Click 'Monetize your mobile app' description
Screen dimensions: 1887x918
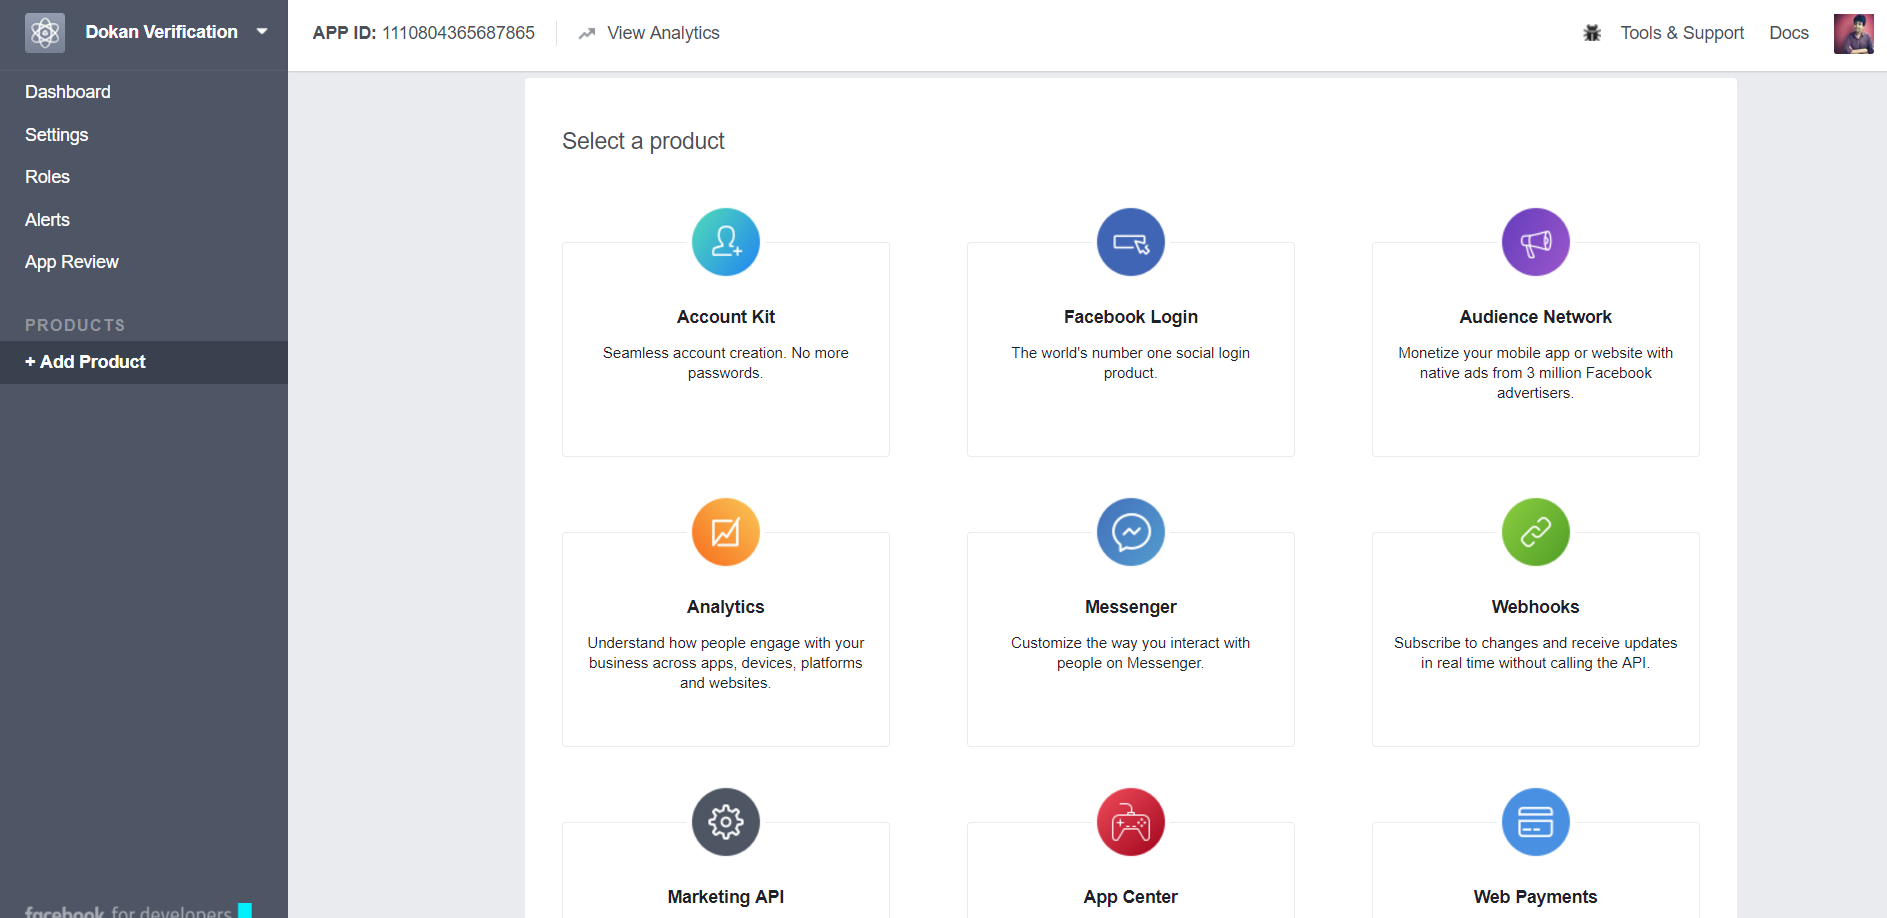tap(1536, 373)
